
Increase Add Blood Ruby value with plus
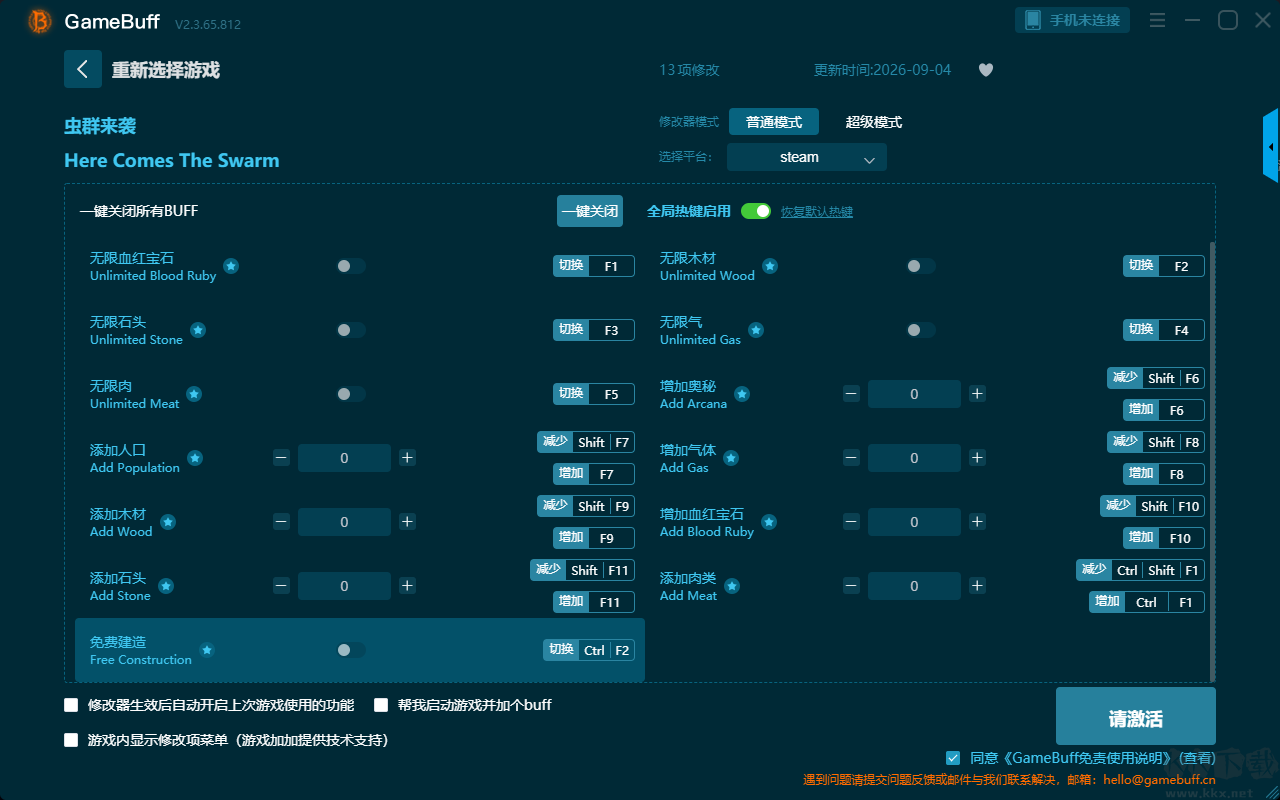(x=977, y=522)
